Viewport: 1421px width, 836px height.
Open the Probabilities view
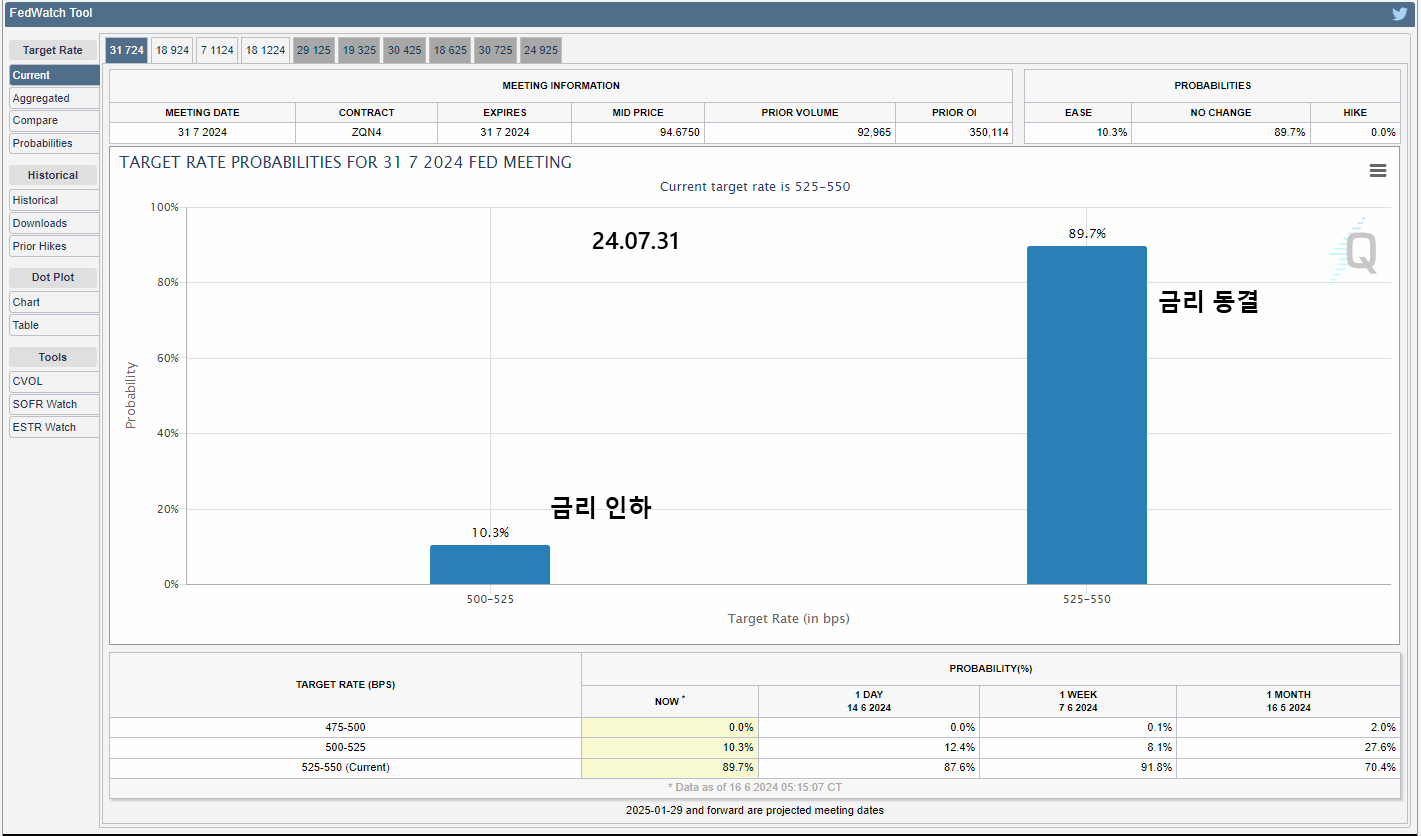54,143
